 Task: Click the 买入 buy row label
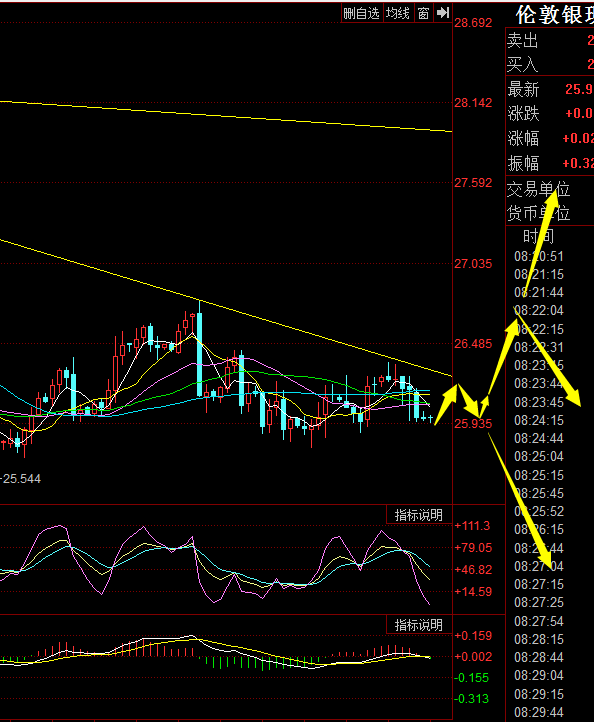click(523, 64)
